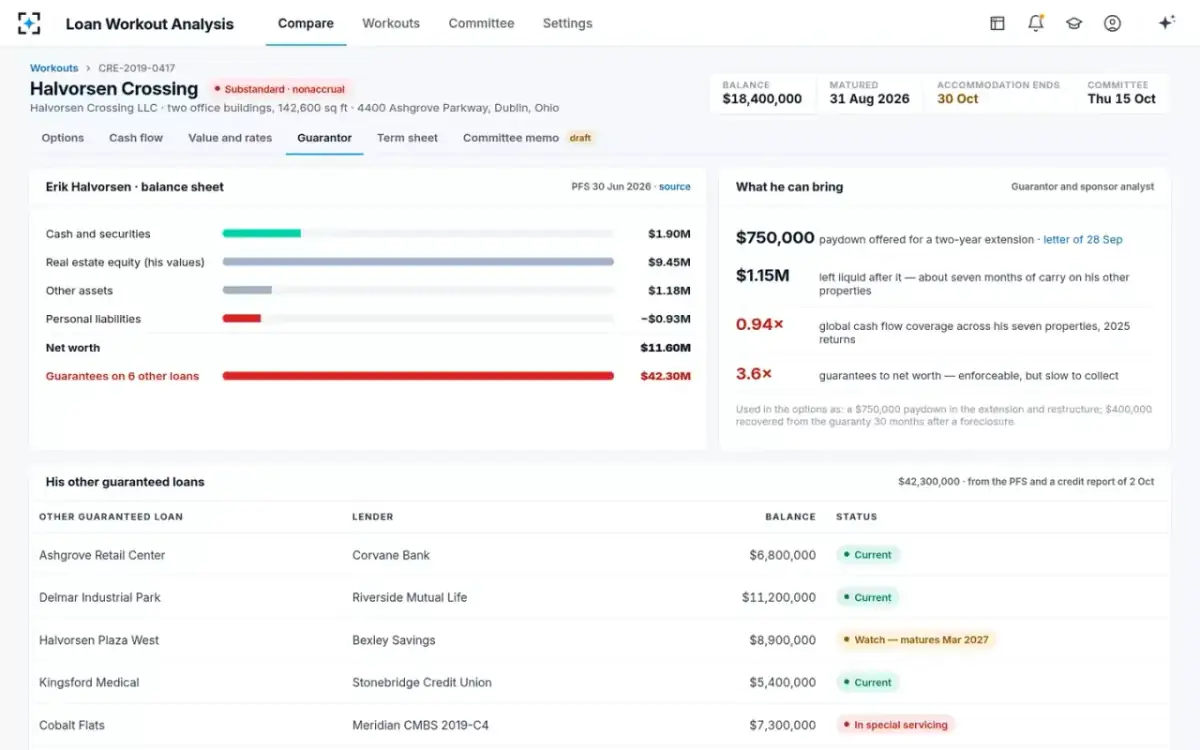Launch the sparkle AI assistant icon

pyautogui.click(x=1166, y=23)
